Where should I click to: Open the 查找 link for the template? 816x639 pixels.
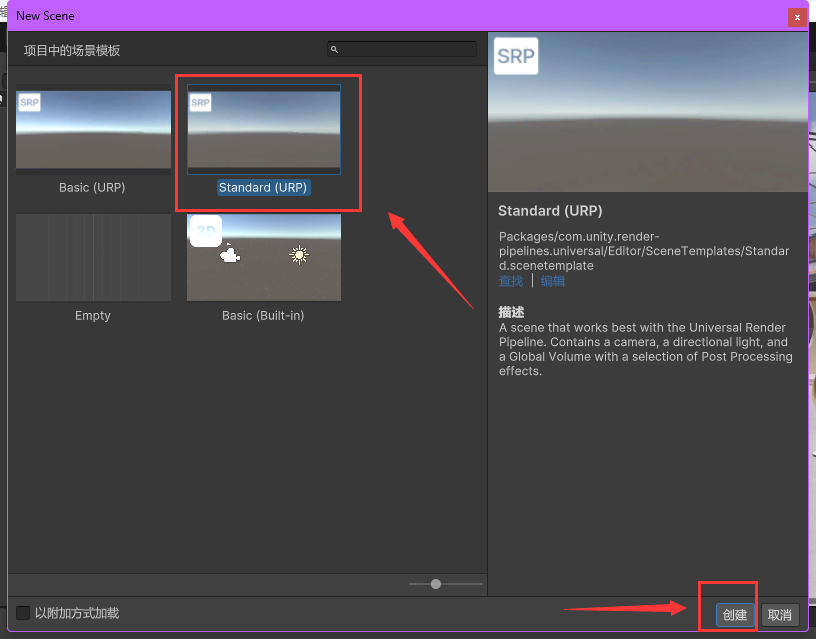510,281
